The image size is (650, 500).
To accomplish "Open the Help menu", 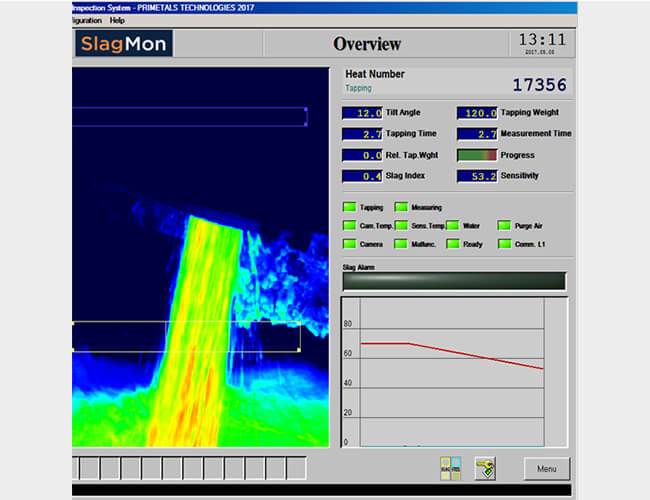I will point(117,20).
